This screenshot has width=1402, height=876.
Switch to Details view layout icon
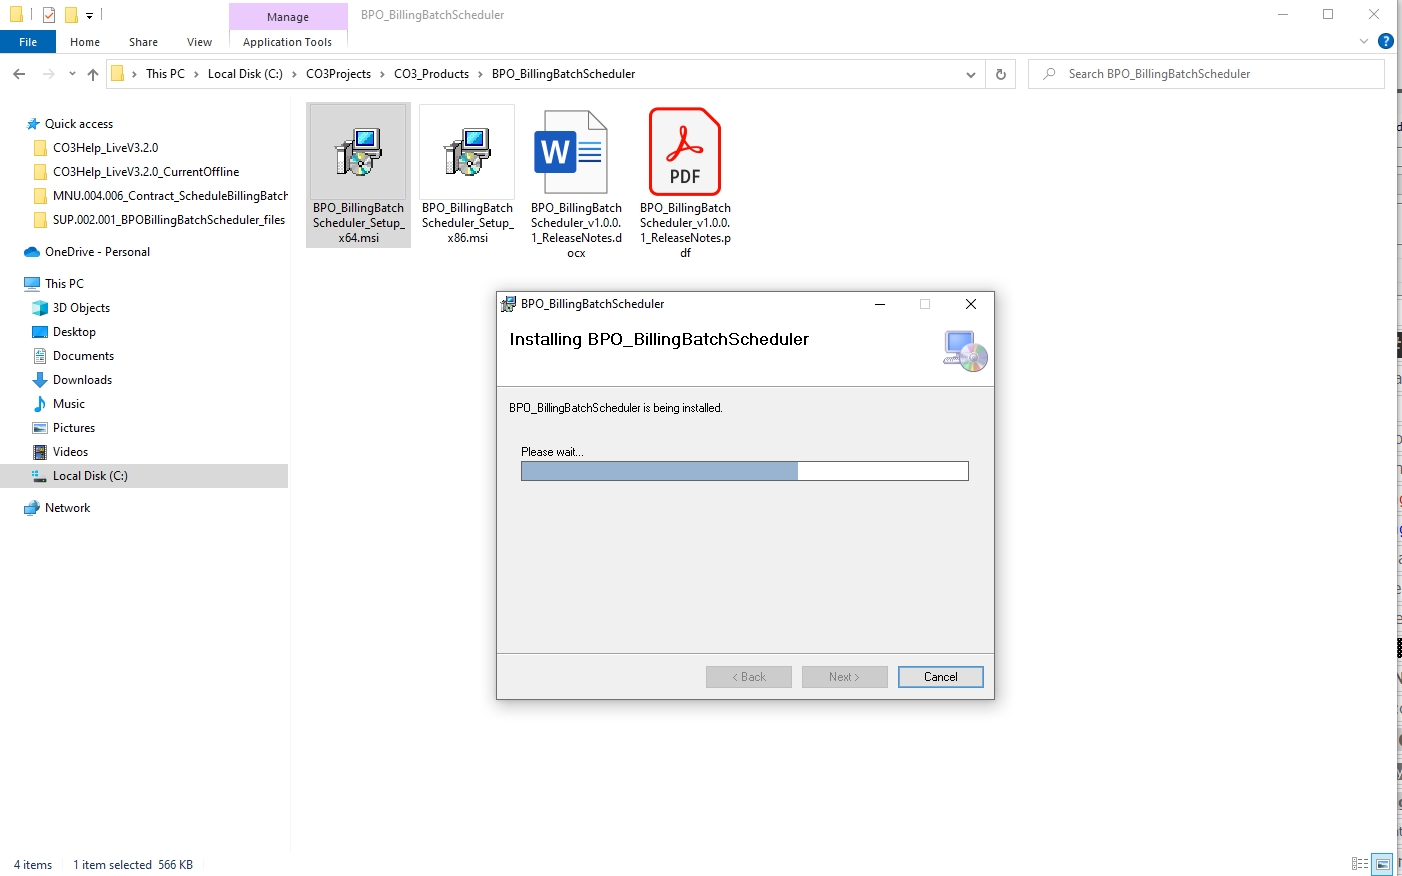click(1360, 864)
